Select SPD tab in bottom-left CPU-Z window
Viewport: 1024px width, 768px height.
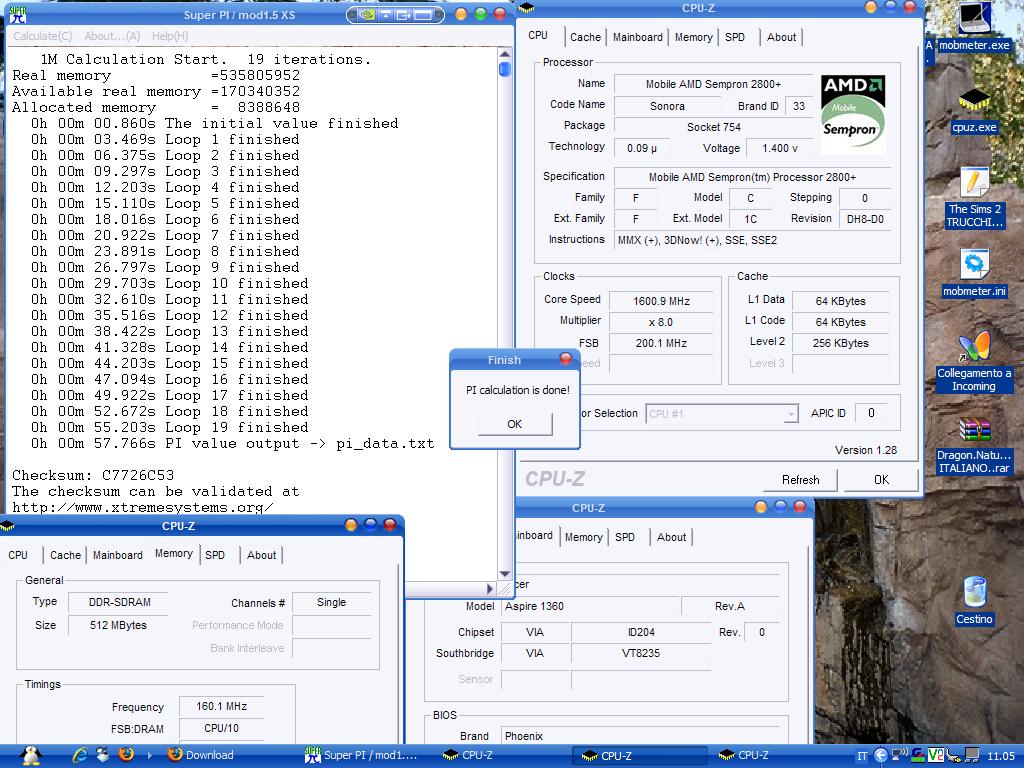click(x=215, y=555)
